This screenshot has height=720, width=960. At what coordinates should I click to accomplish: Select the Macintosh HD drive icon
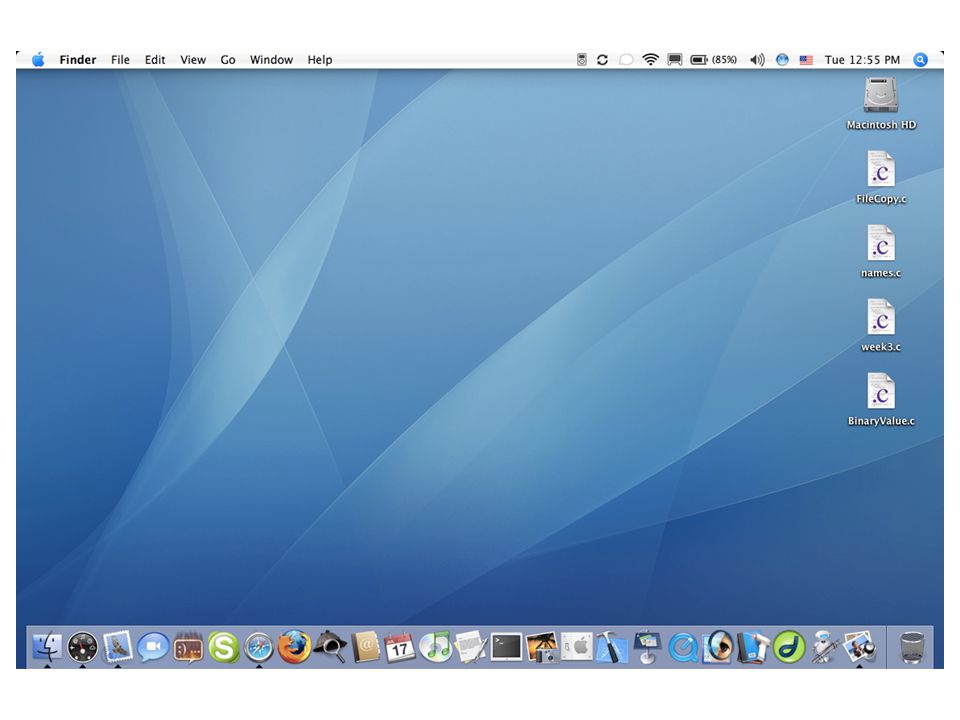(x=880, y=95)
